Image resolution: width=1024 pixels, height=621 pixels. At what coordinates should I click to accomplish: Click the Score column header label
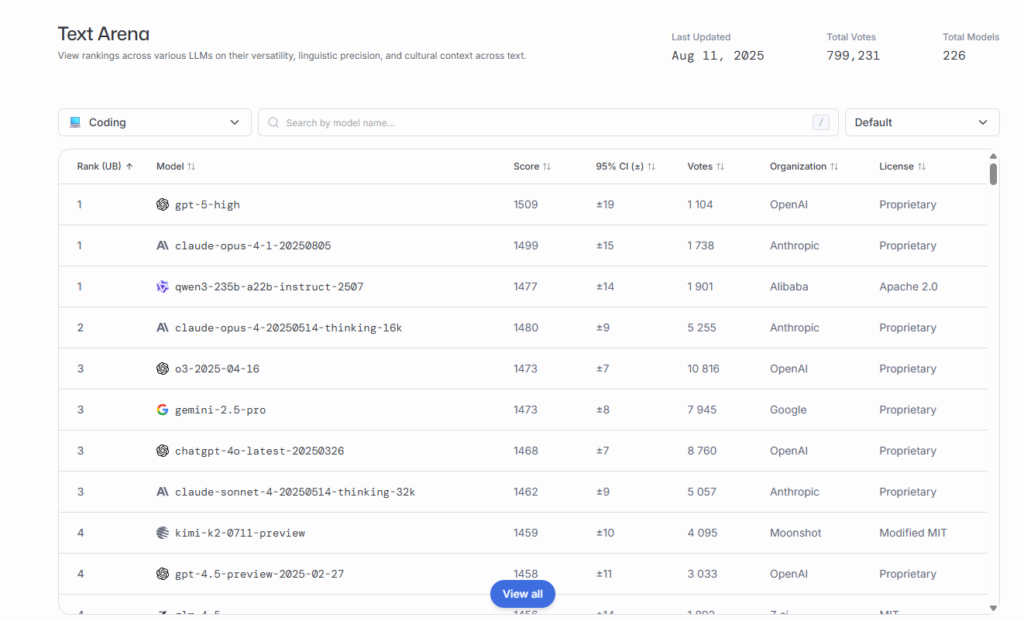coord(526,167)
